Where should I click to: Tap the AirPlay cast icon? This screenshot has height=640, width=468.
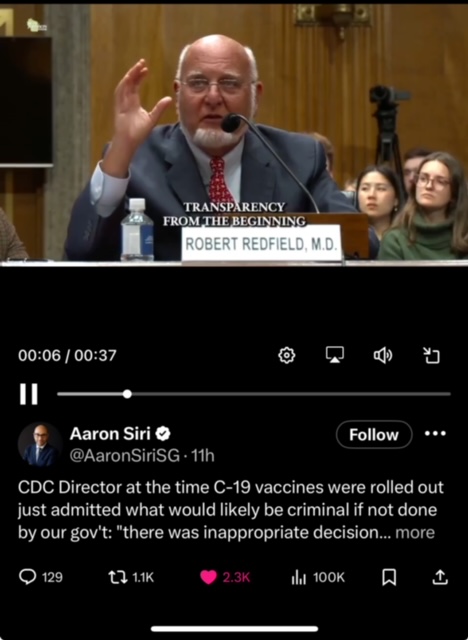coord(335,355)
